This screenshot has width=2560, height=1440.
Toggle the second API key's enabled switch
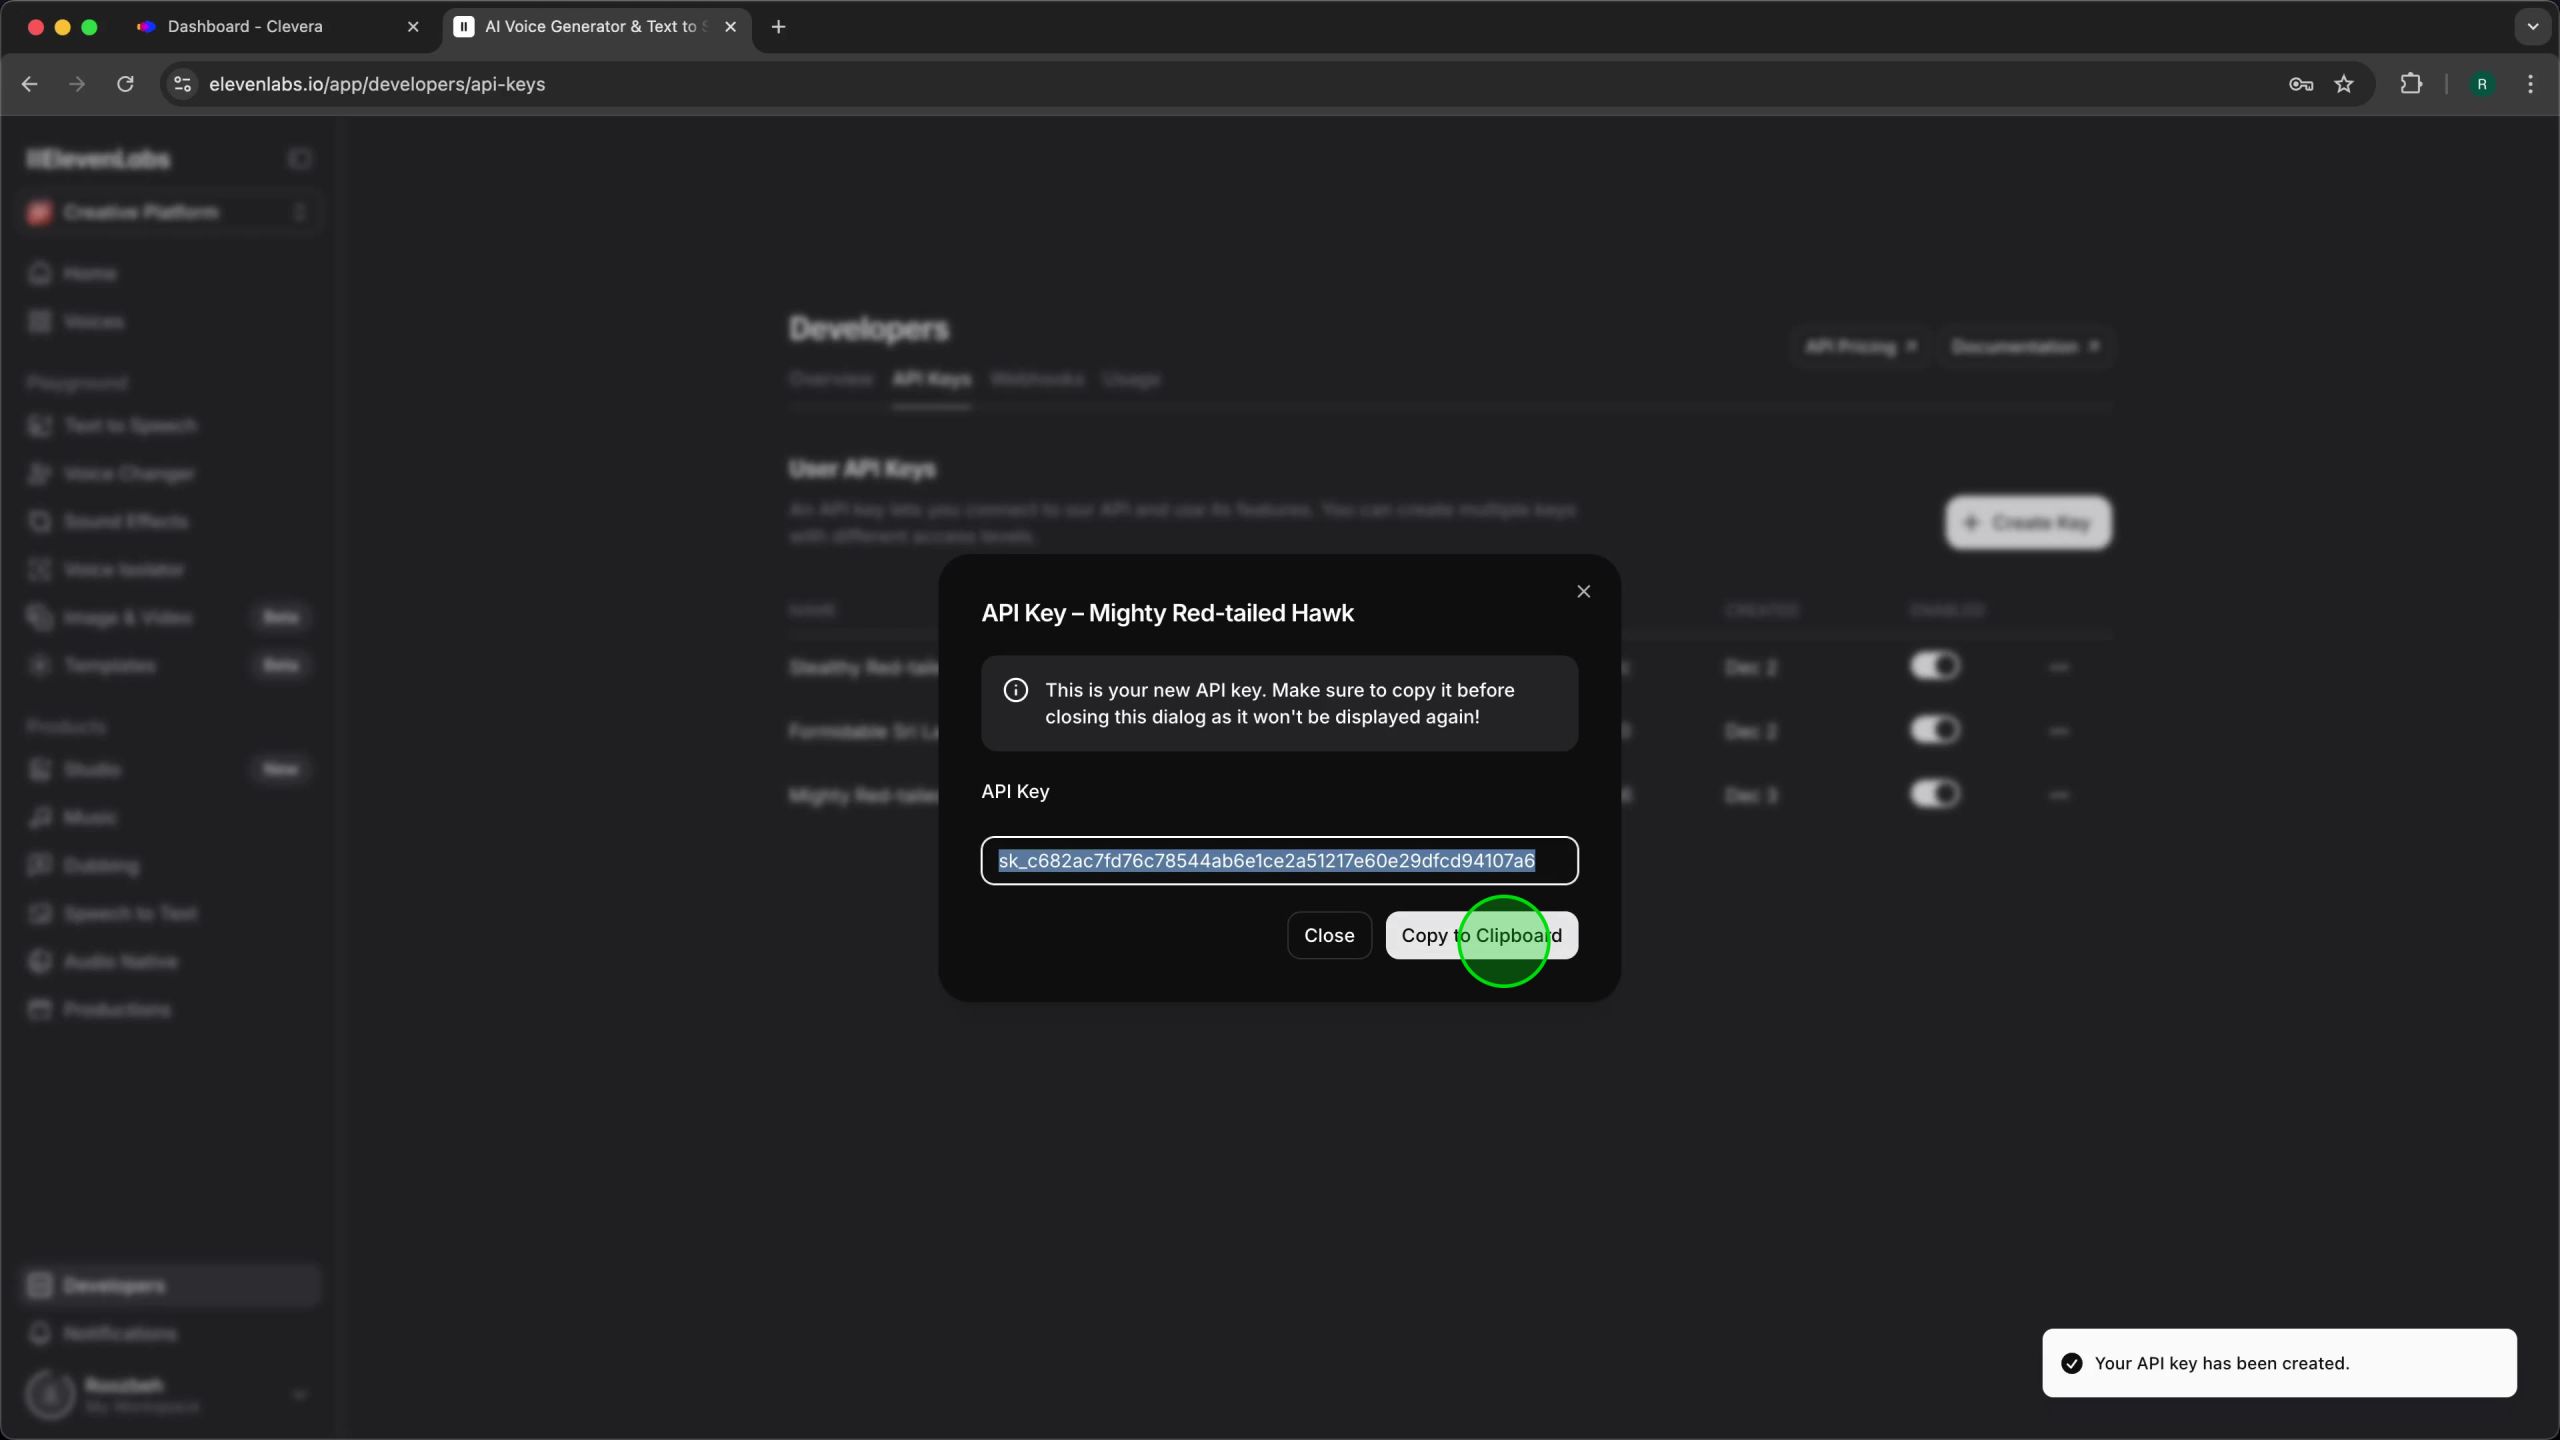[x=1935, y=730]
